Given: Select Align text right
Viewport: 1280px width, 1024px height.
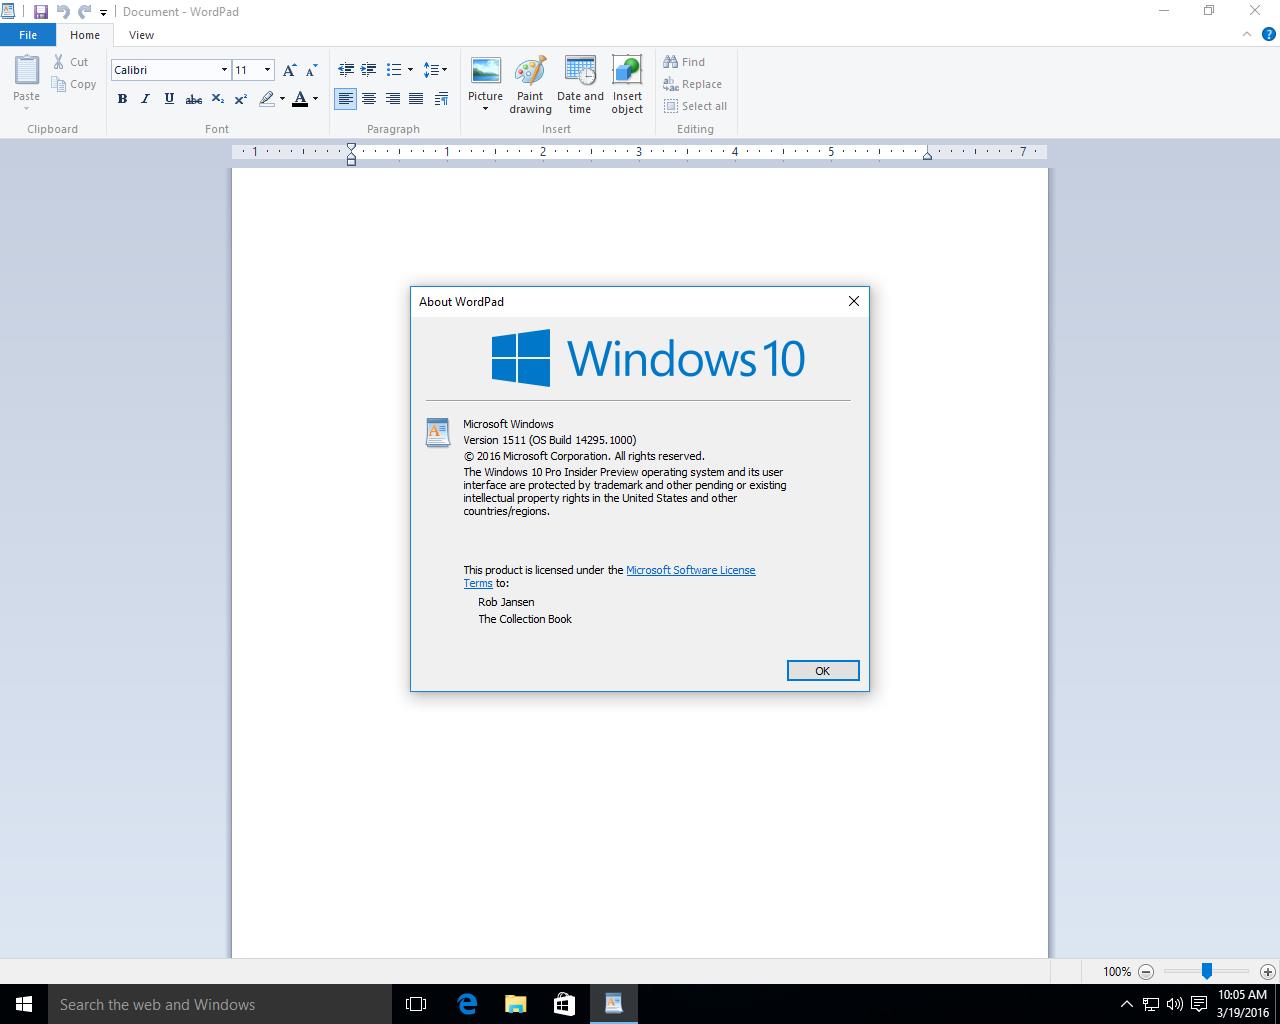Looking at the screenshot, I should (392, 99).
